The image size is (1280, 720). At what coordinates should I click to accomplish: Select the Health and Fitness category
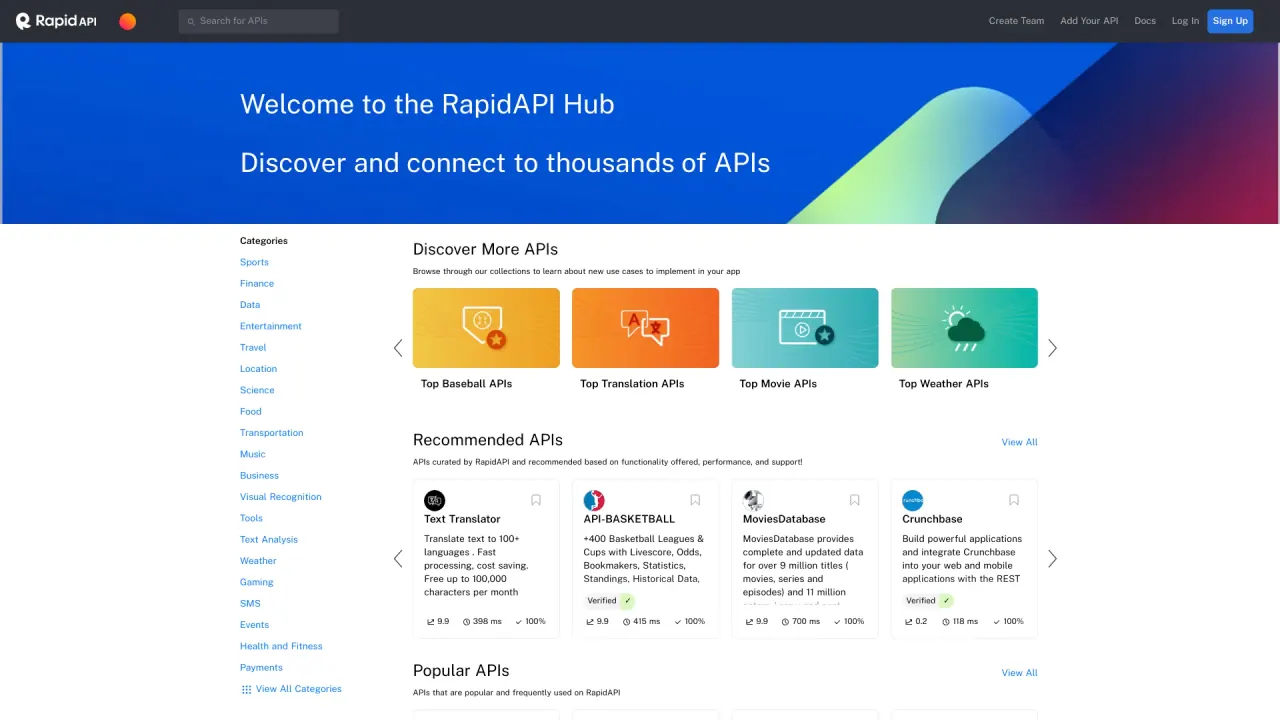coord(281,646)
